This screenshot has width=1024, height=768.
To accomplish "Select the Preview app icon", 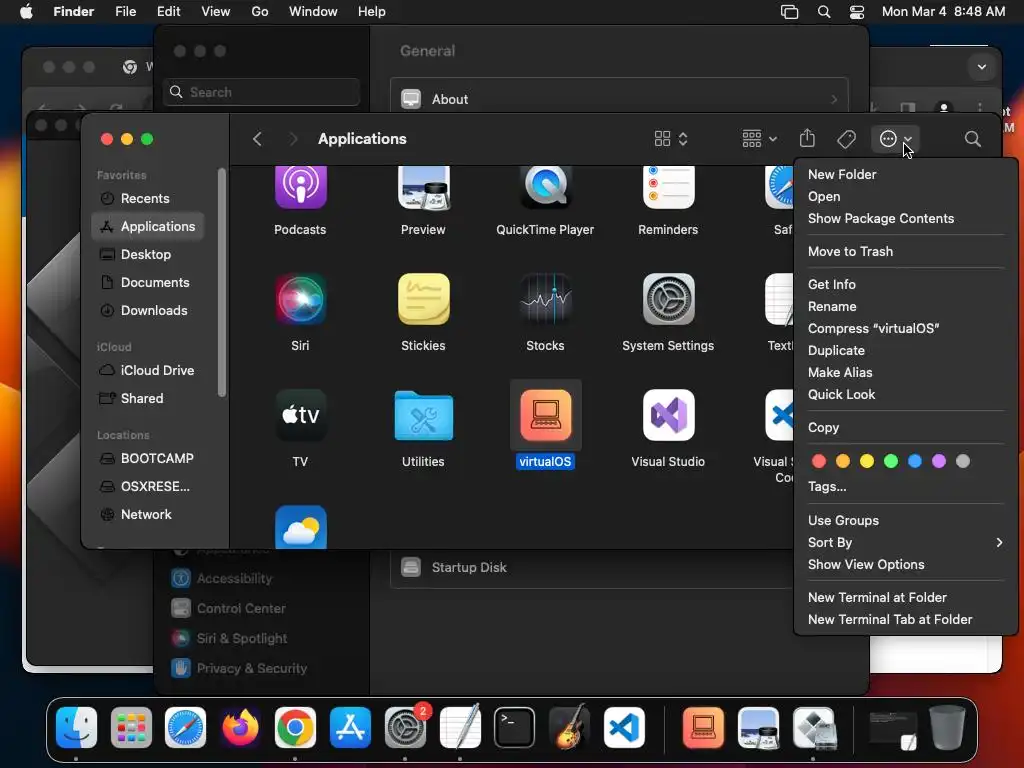I will click(423, 188).
